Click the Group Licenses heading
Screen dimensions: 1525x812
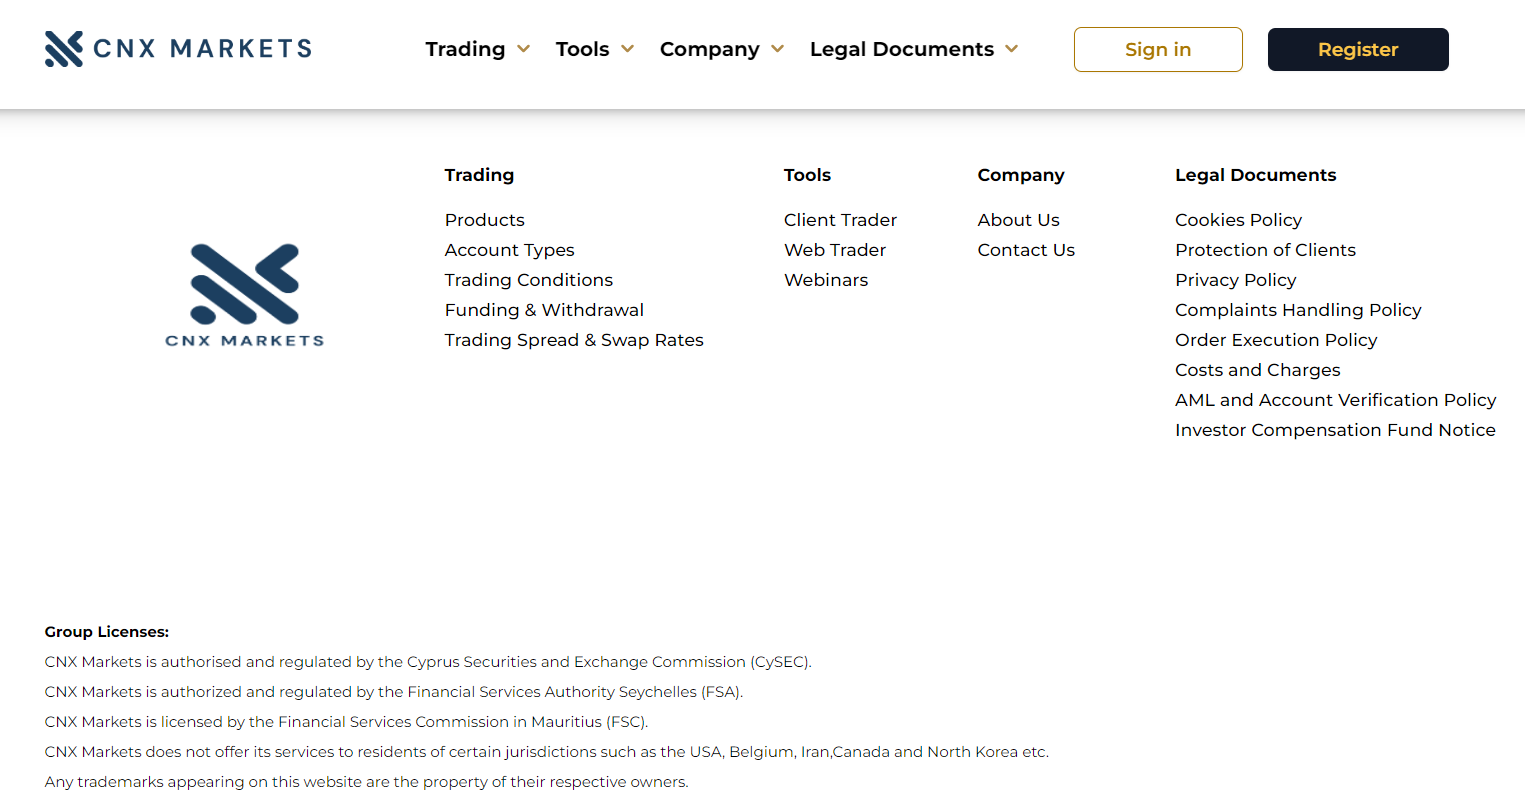tap(107, 632)
